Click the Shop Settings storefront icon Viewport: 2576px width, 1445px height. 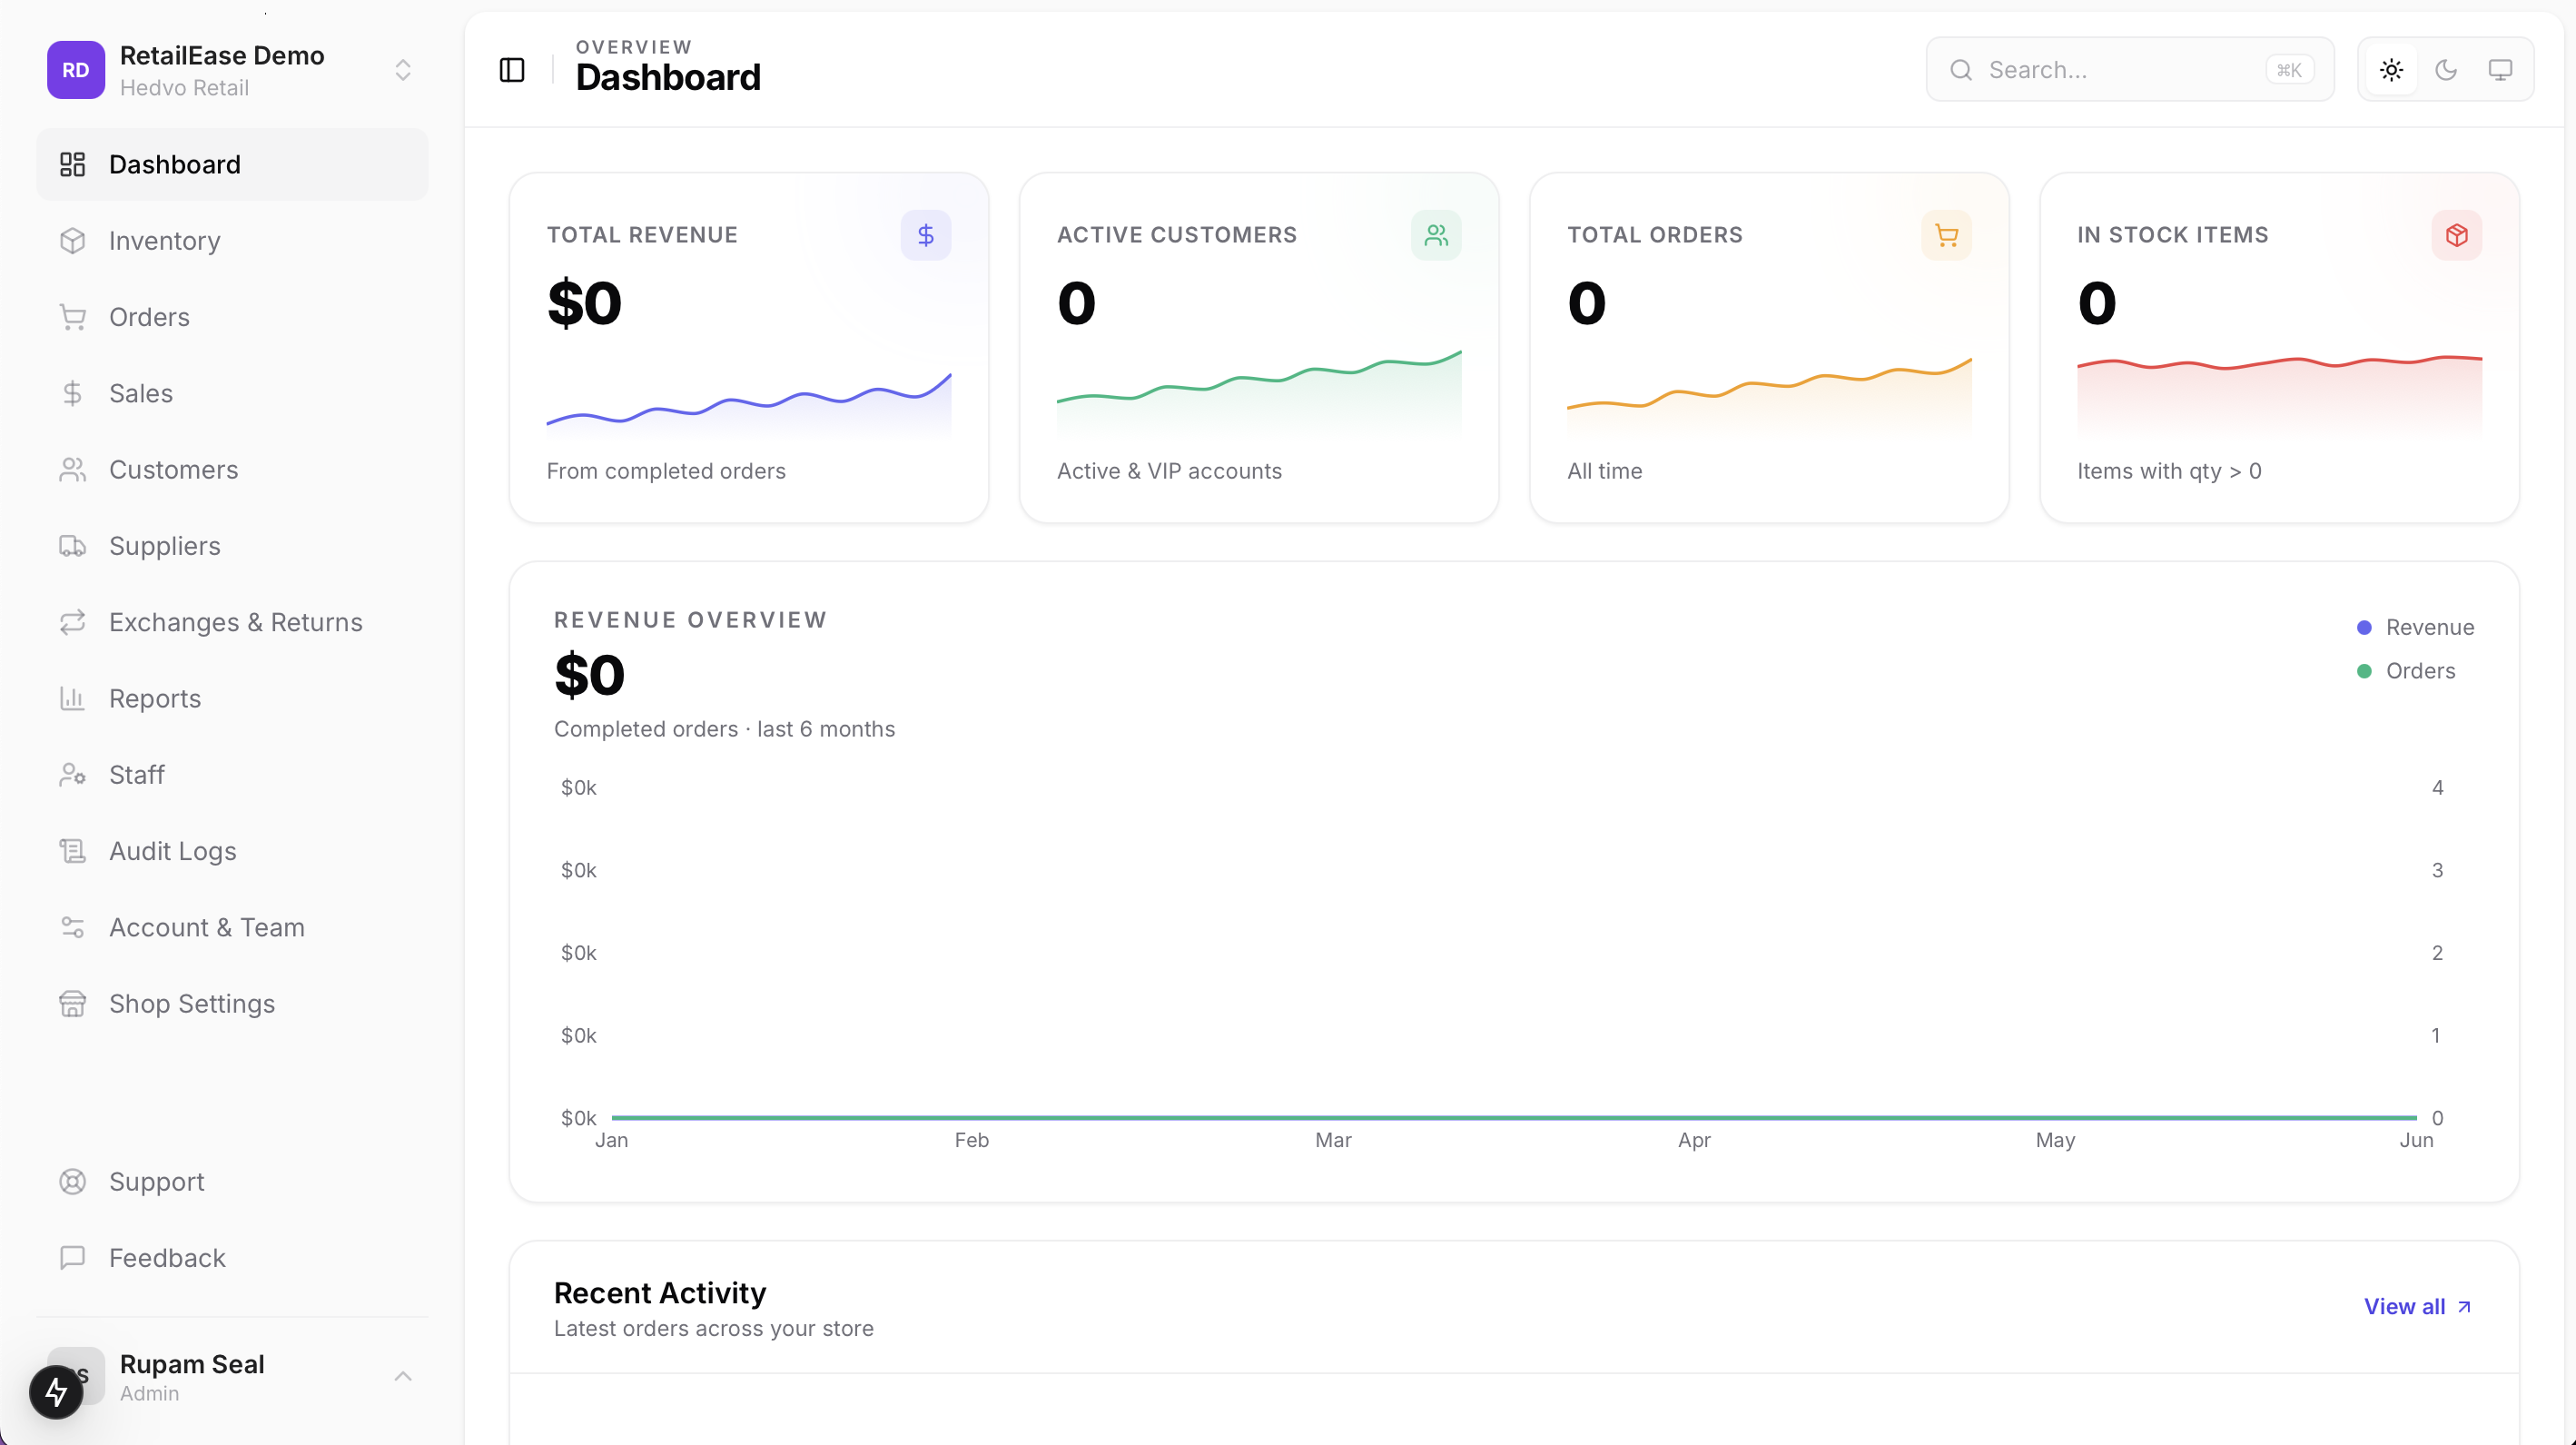(72, 1003)
